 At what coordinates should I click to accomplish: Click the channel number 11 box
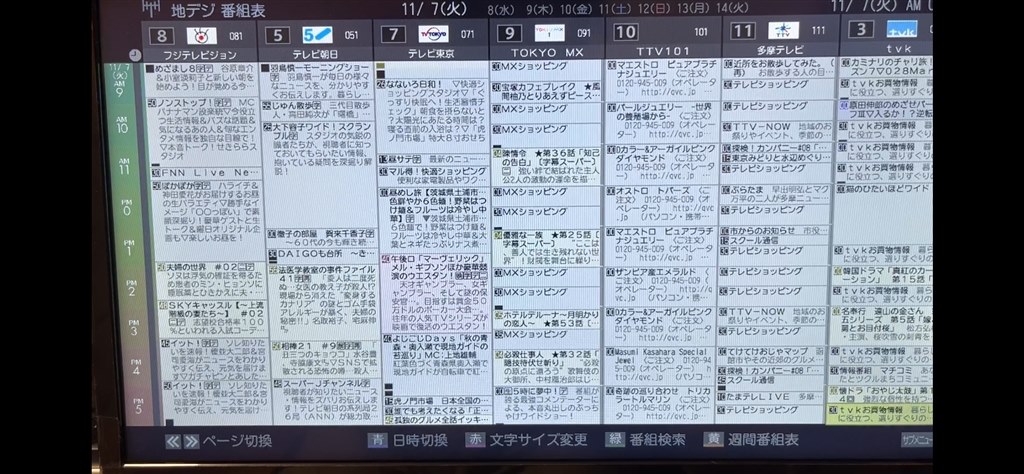point(743,31)
